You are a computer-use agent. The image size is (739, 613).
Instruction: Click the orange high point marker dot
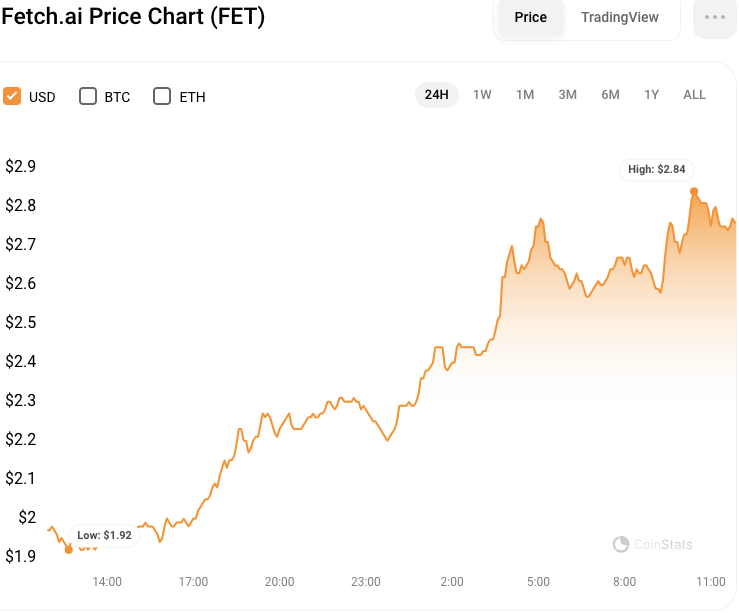[694, 191]
